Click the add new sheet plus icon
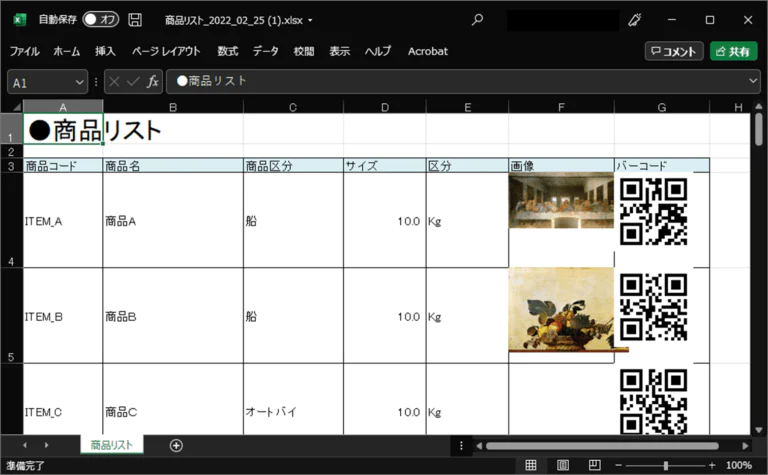This screenshot has height=475, width=768. tap(176, 445)
